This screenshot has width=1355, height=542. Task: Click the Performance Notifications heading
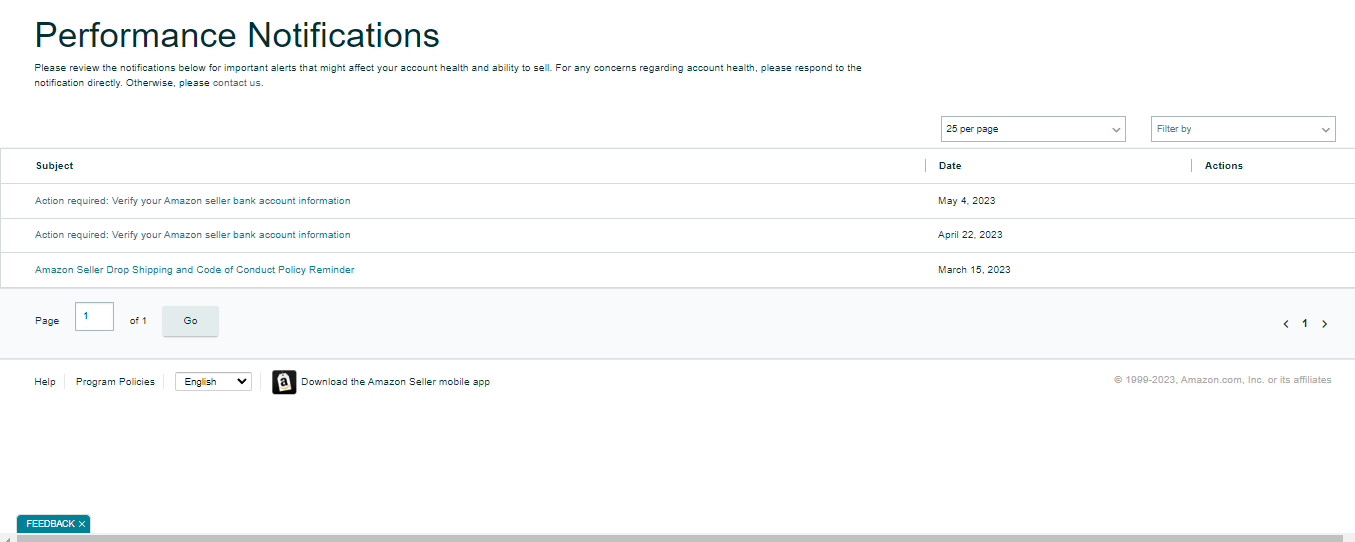237,35
